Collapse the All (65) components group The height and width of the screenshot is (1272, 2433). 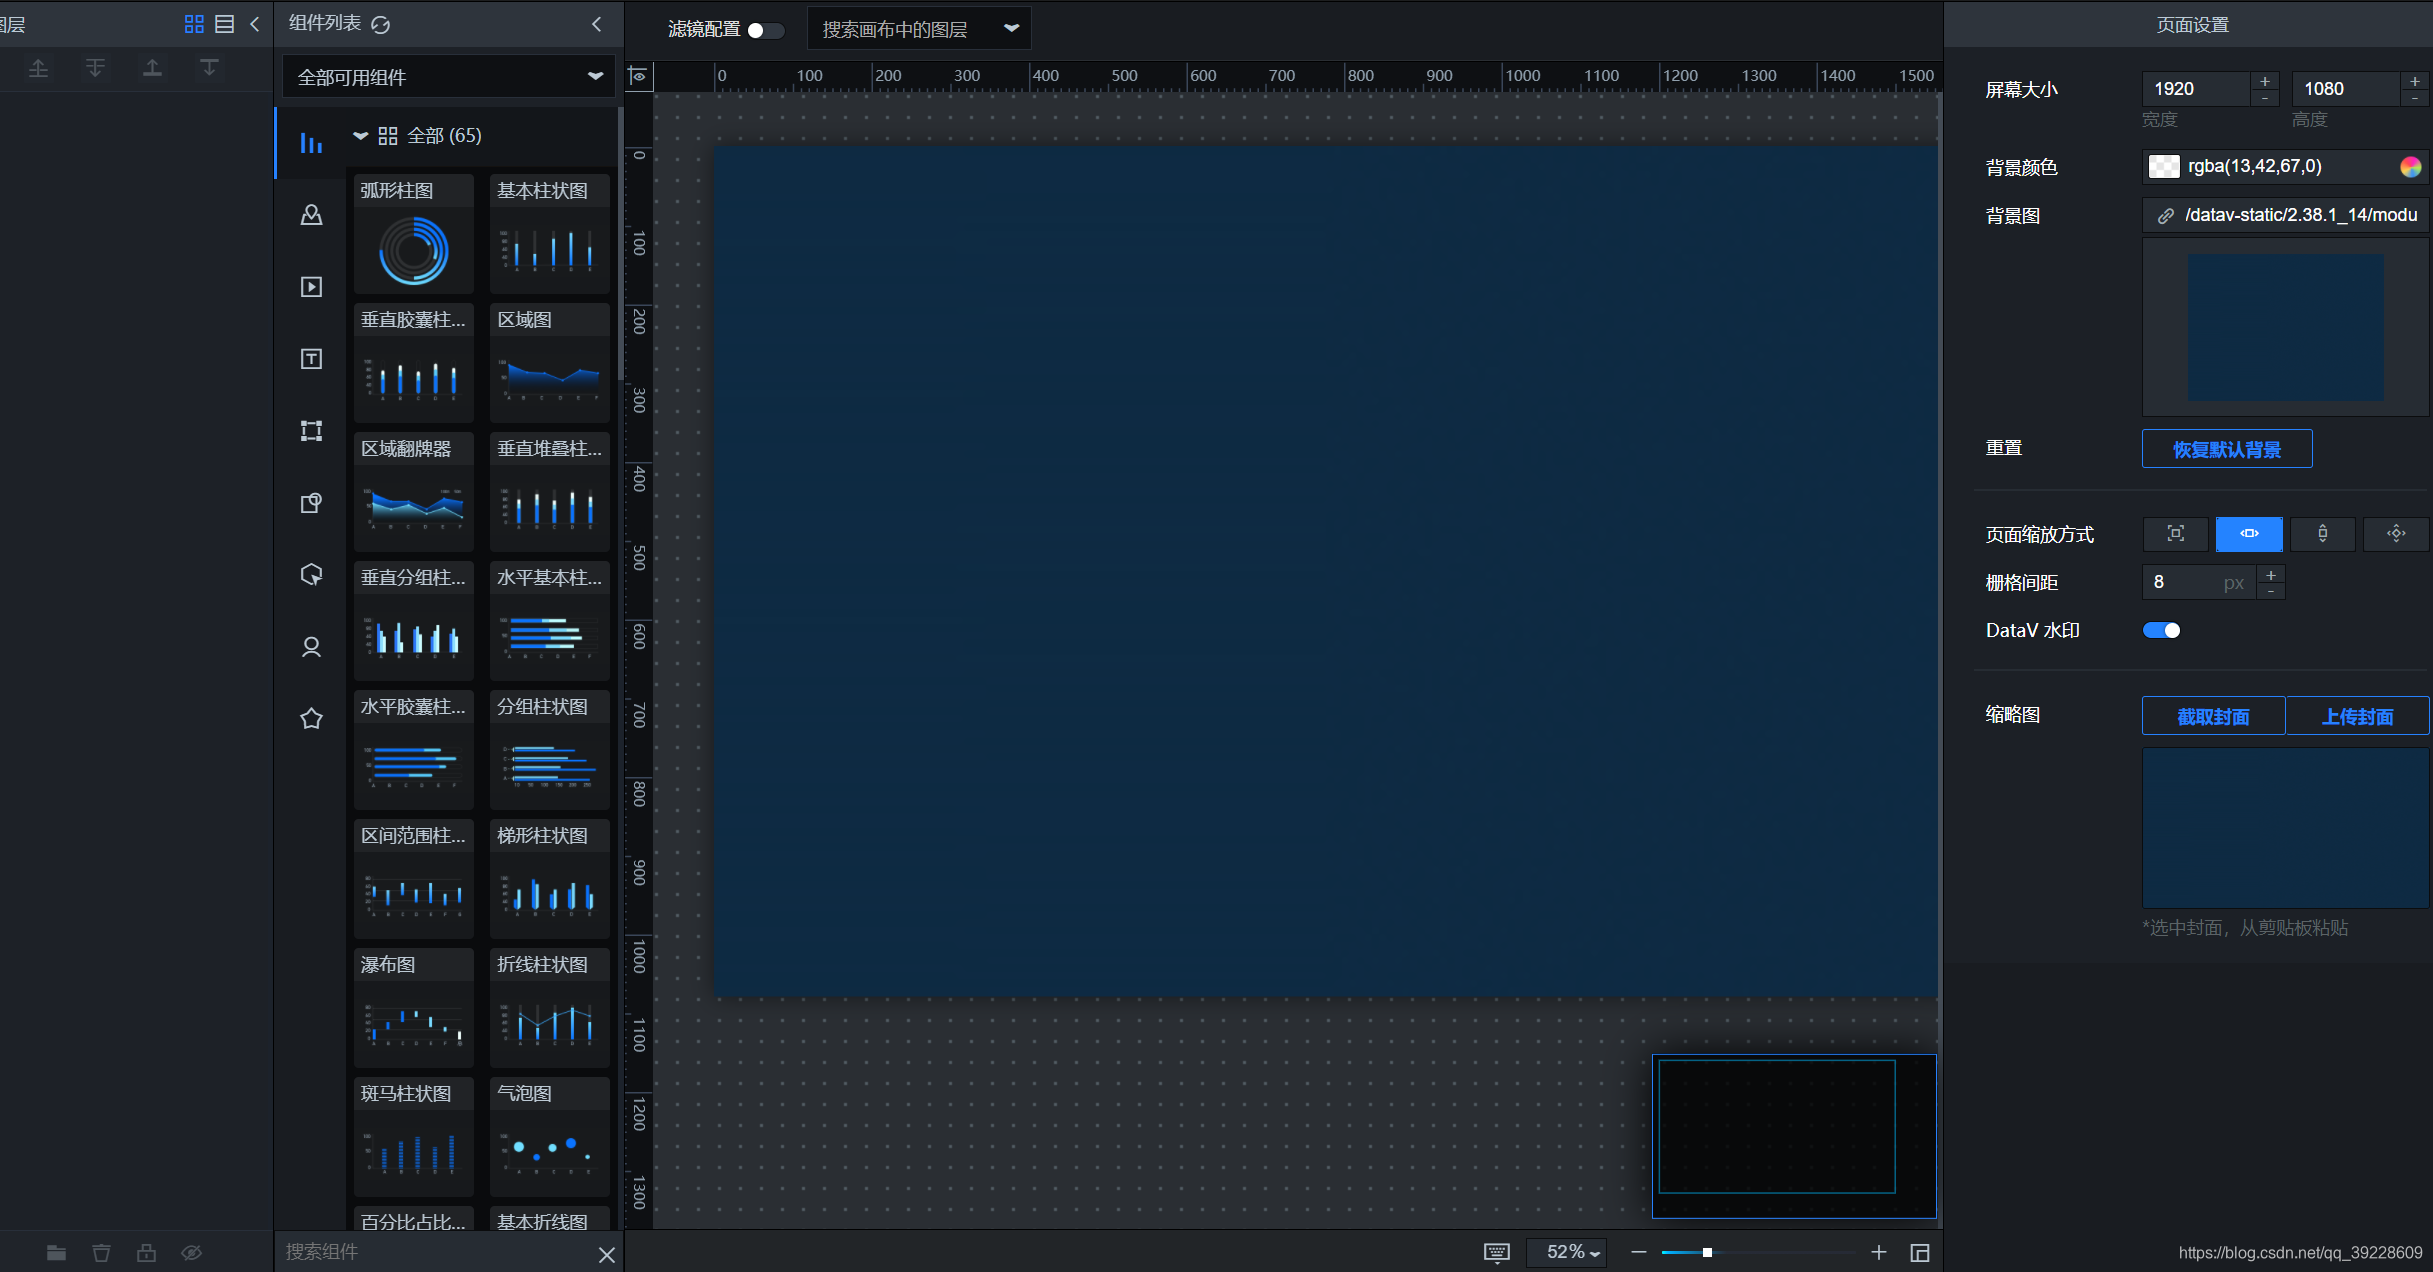click(361, 136)
